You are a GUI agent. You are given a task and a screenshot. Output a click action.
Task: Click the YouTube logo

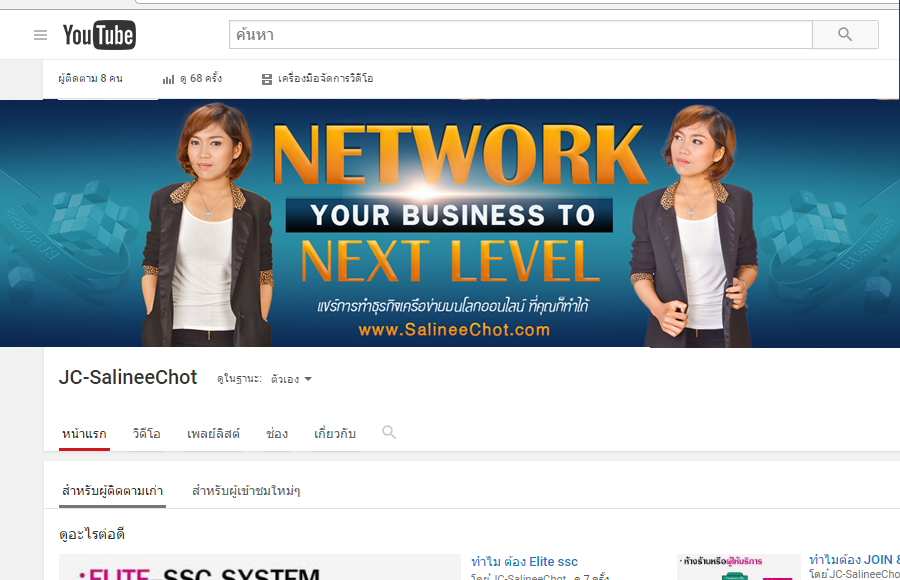coord(99,36)
